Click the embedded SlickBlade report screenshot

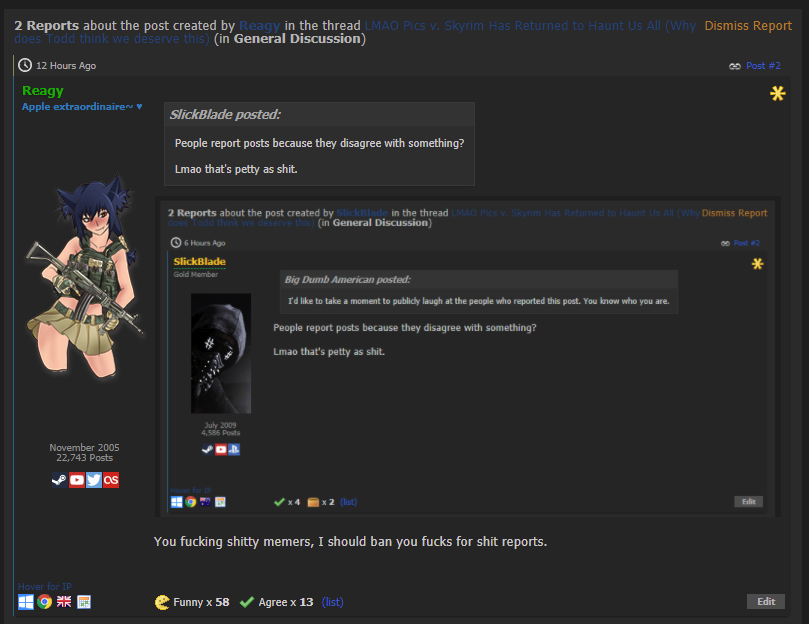(467, 357)
